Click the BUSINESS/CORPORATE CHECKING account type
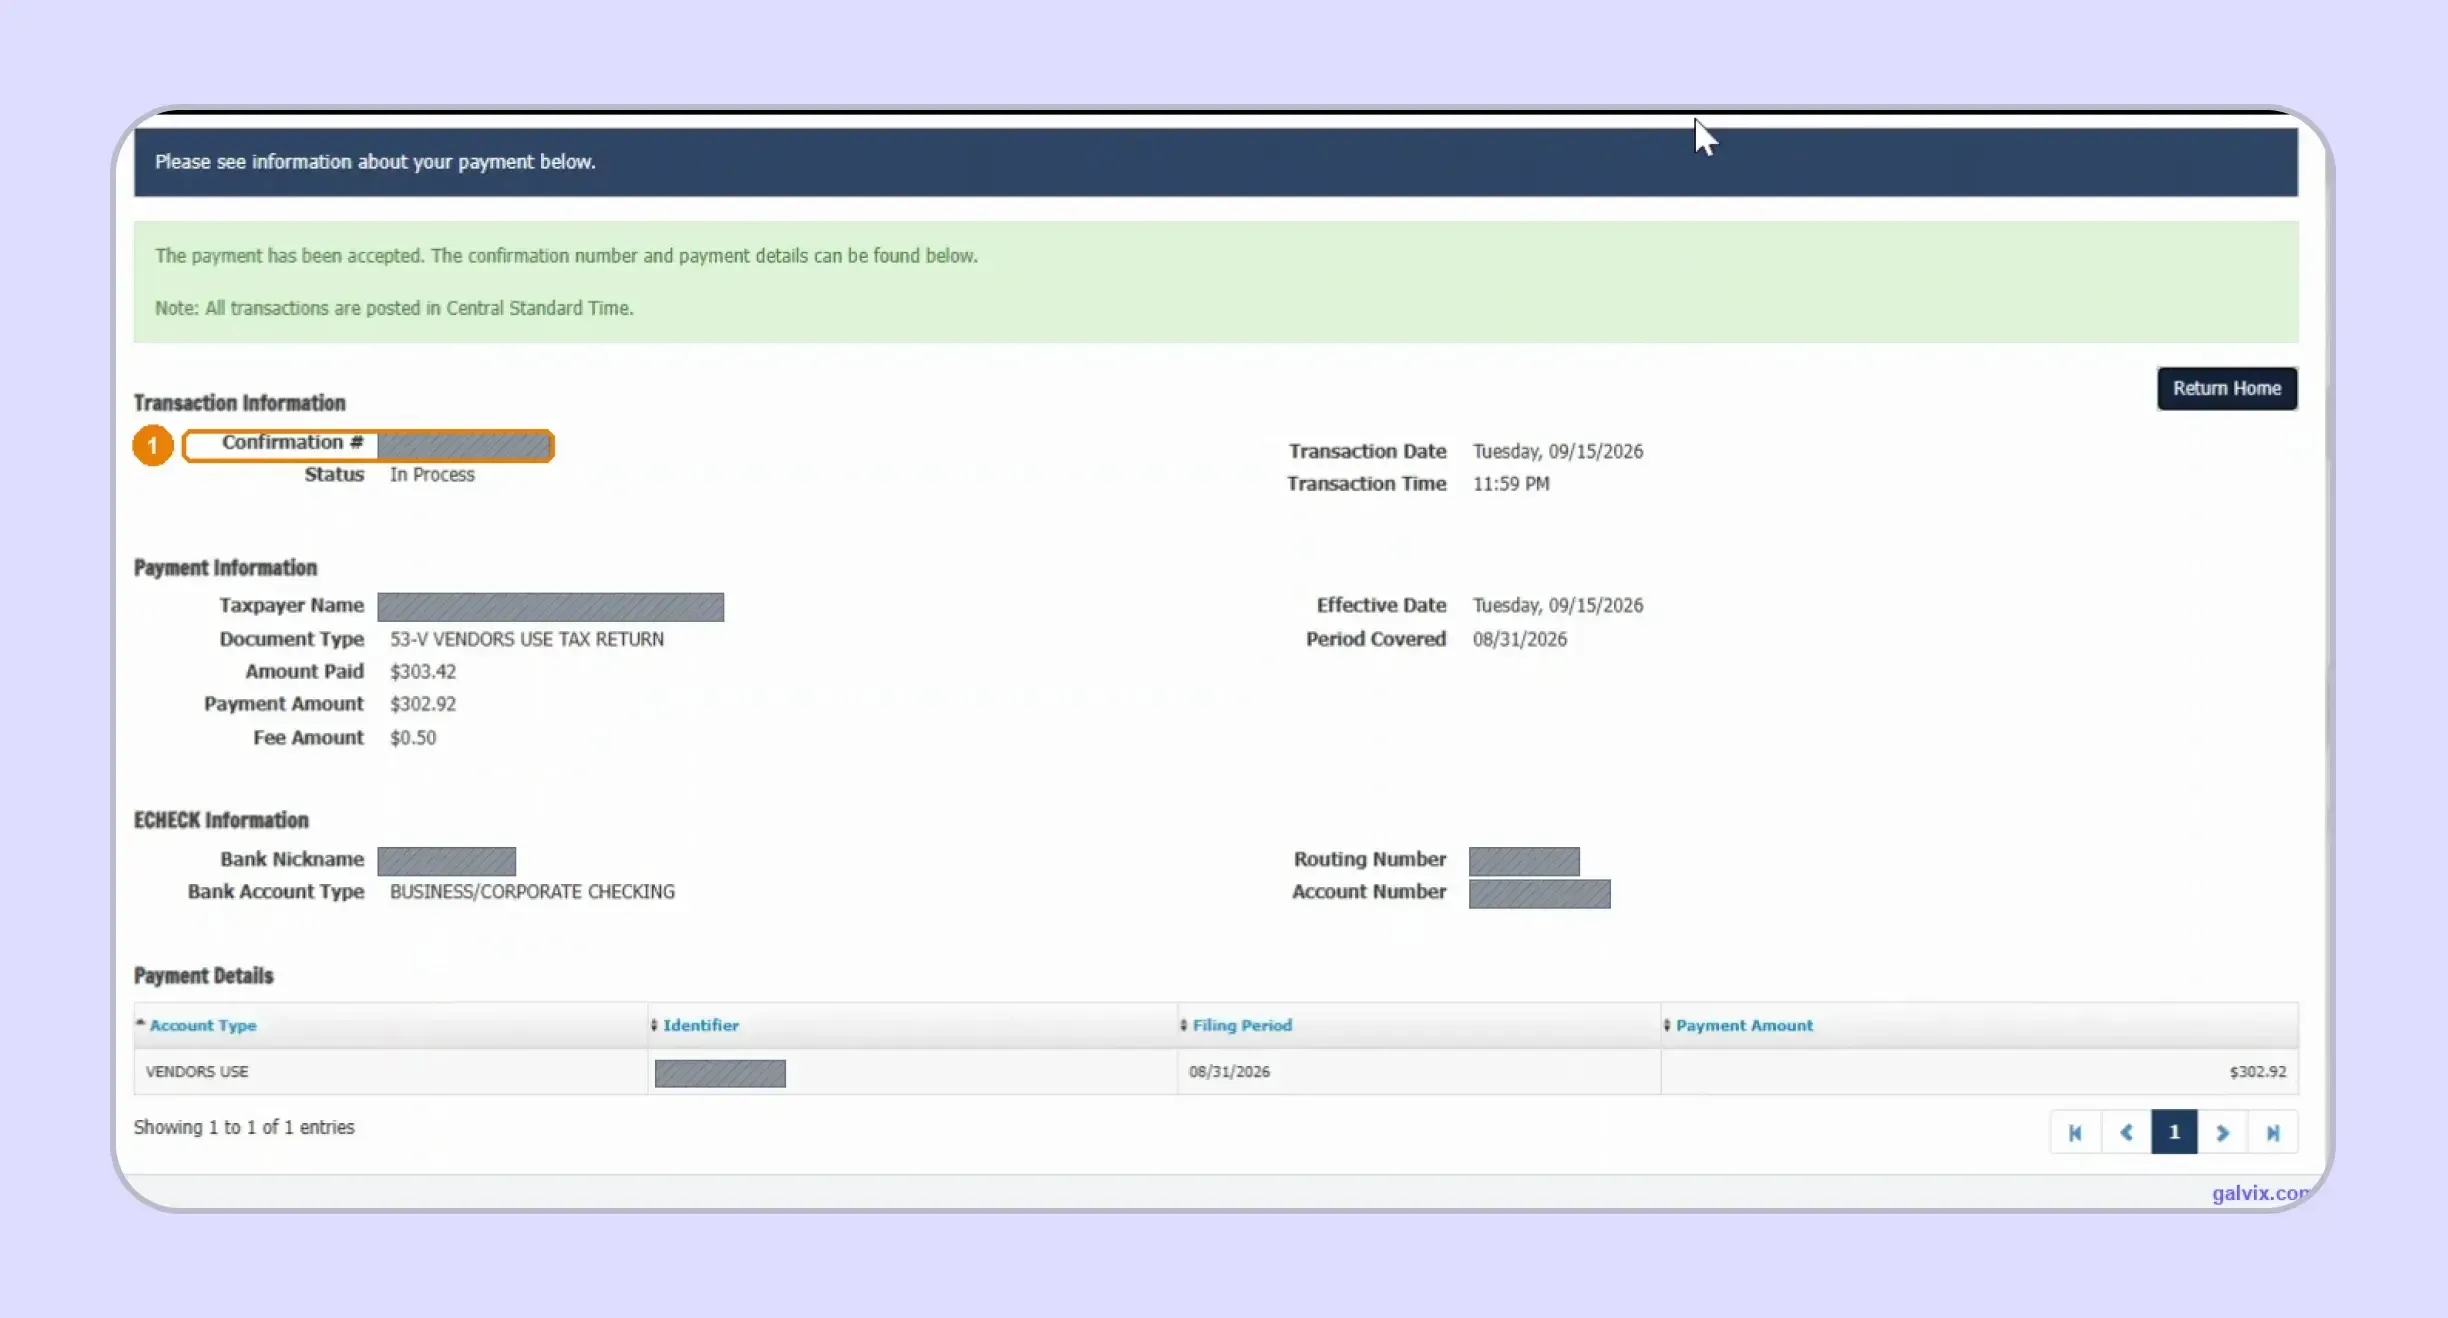The image size is (2448, 1318). click(x=532, y=891)
